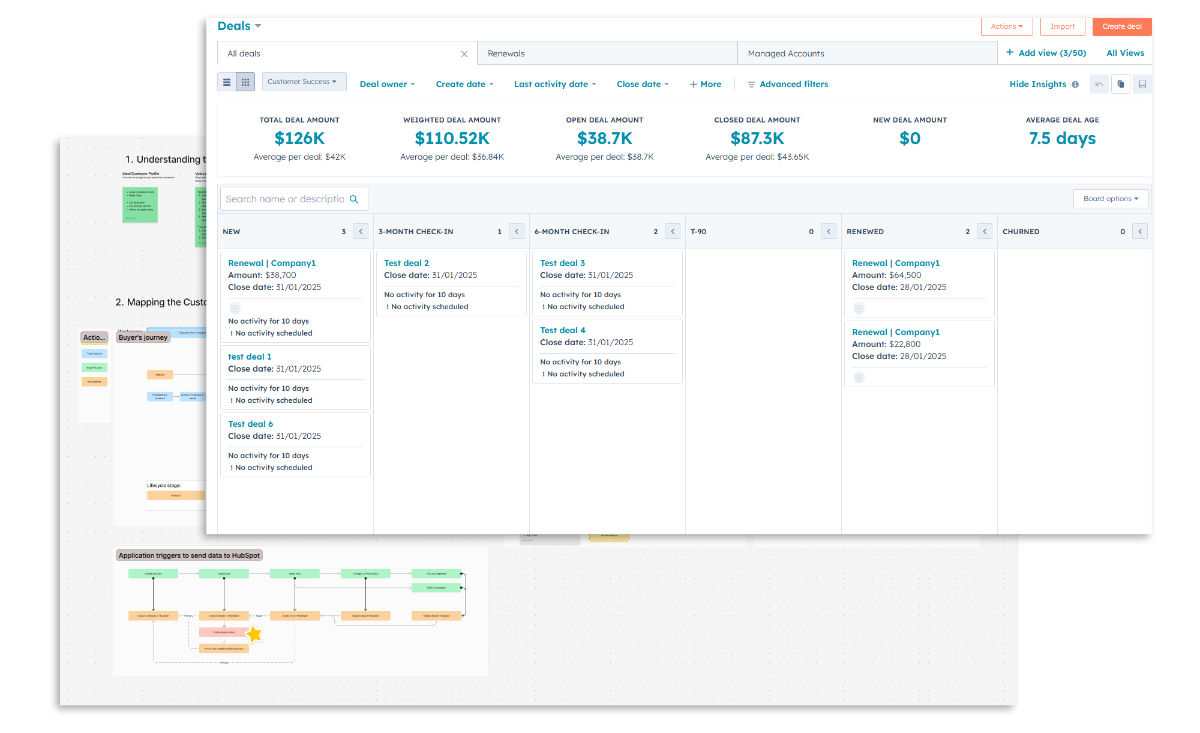Open the Test deal 4 card
The width and height of the screenshot is (1200, 733).
click(562, 330)
